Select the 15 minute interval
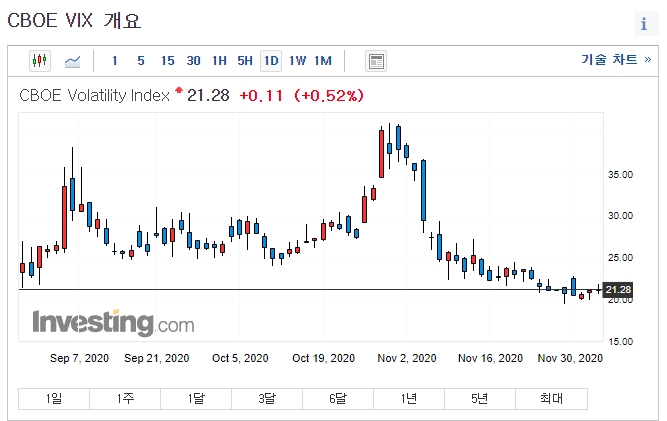The image size is (667, 421). click(x=168, y=61)
